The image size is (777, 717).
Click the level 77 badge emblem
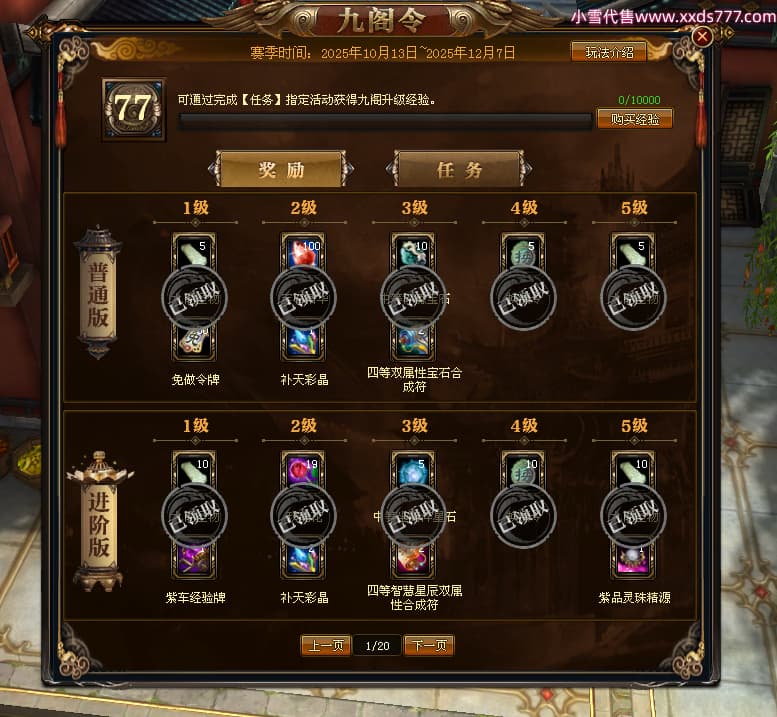[133, 109]
